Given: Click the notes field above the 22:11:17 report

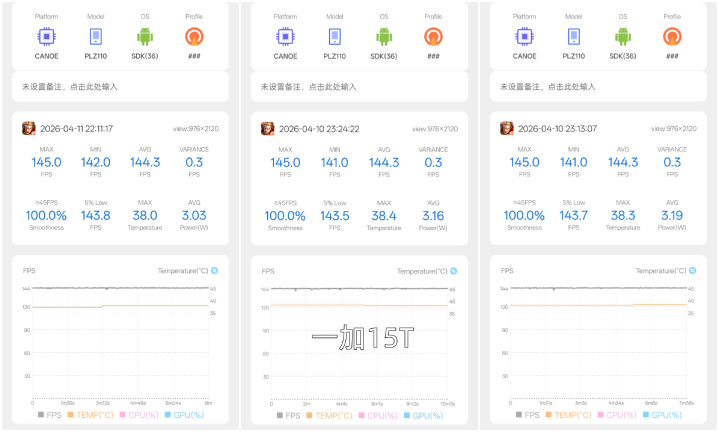Looking at the screenshot, I should [120, 87].
